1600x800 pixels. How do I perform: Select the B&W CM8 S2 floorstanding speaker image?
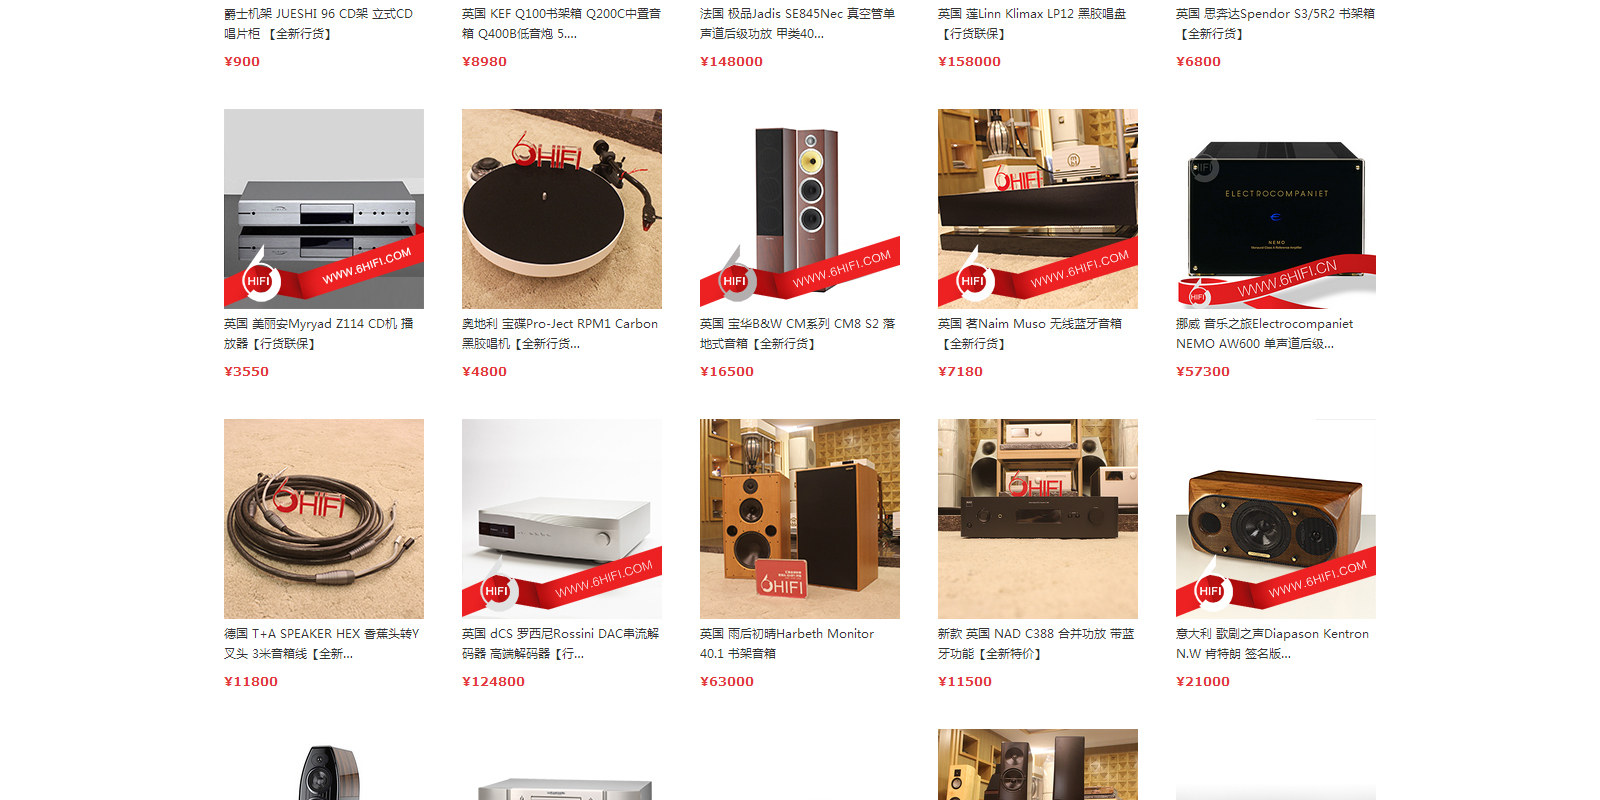pos(800,209)
